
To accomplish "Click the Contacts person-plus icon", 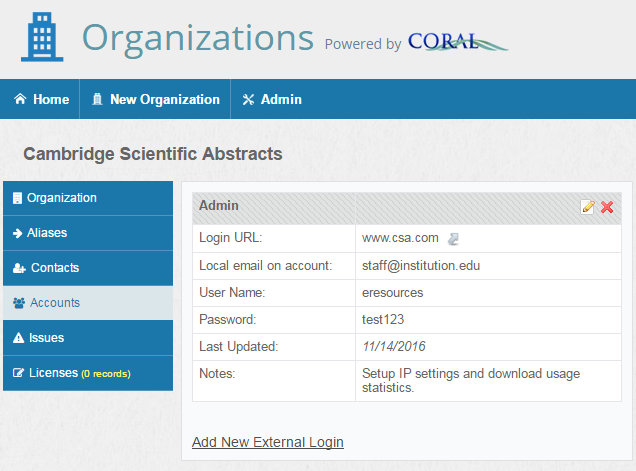I will pyautogui.click(x=19, y=268).
